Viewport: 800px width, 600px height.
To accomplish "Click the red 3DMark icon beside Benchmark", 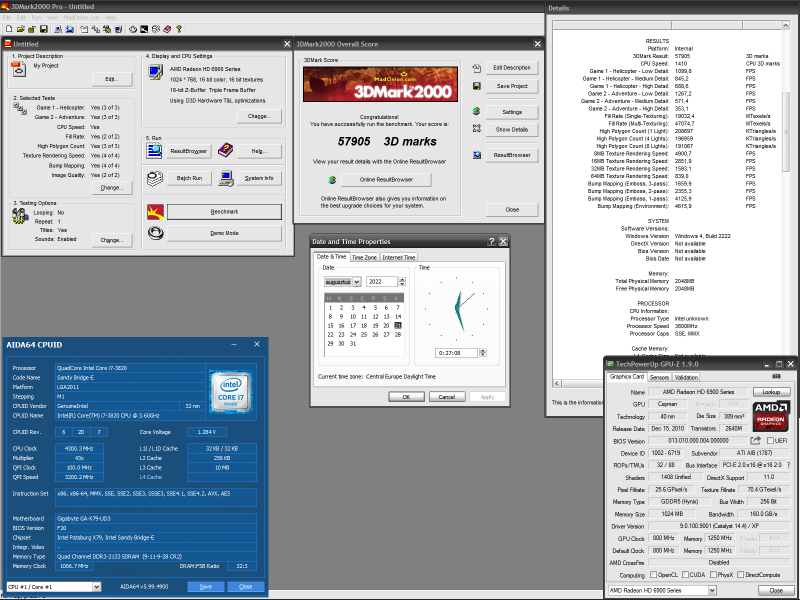I will (155, 212).
